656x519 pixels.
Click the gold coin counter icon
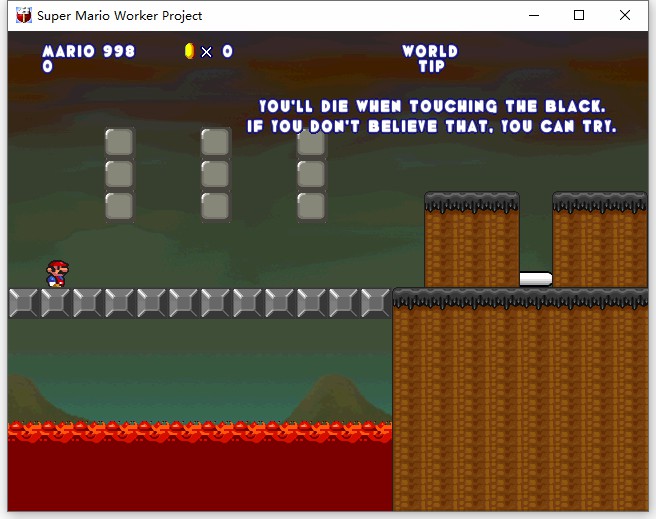190,51
